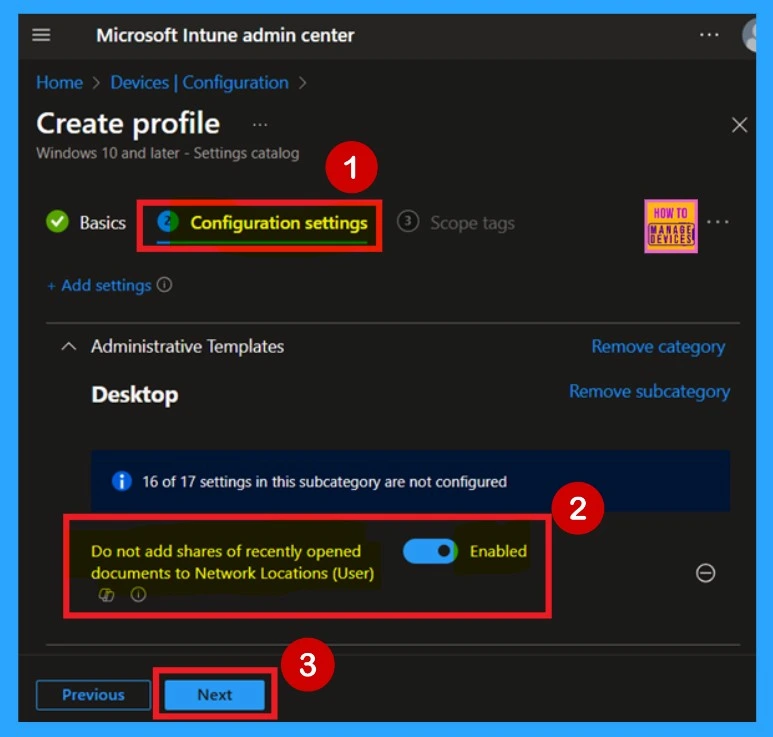Click the Scope tags step number circle
773x737 pixels.
(x=408, y=221)
